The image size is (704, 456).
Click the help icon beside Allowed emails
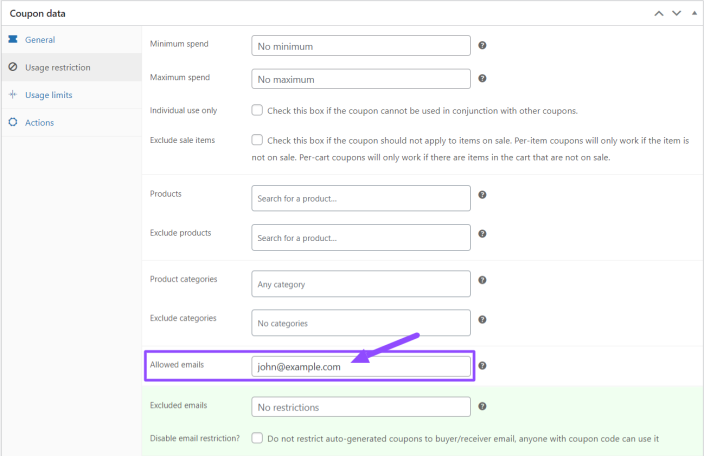(x=482, y=366)
